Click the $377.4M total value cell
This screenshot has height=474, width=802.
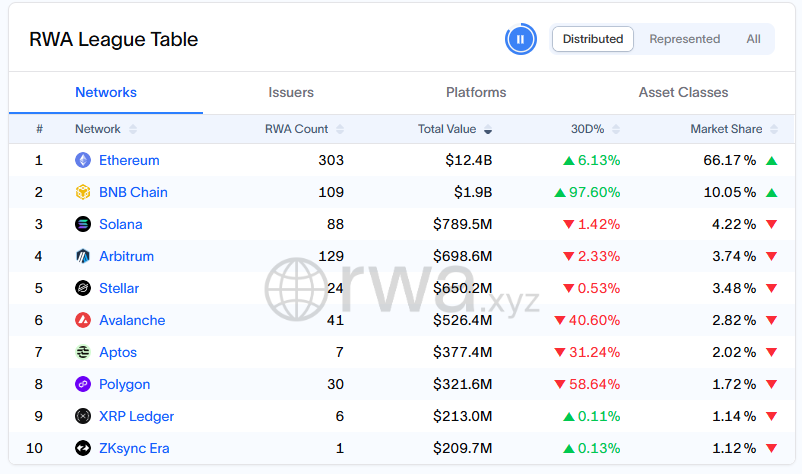pyautogui.click(x=462, y=352)
